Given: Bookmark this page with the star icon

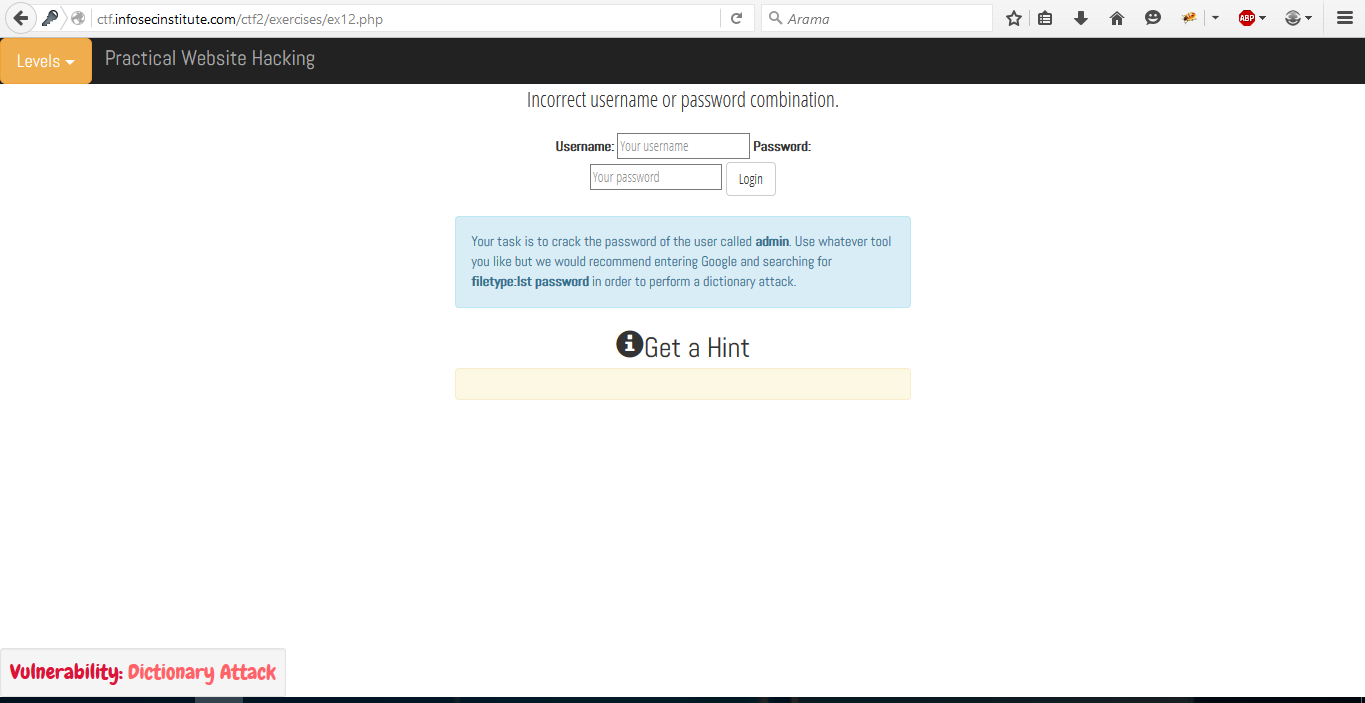Looking at the screenshot, I should click(1014, 18).
